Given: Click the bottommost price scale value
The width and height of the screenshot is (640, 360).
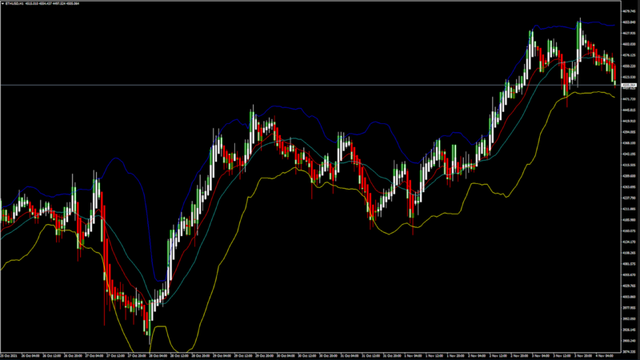Looking at the screenshot, I should point(629,351).
